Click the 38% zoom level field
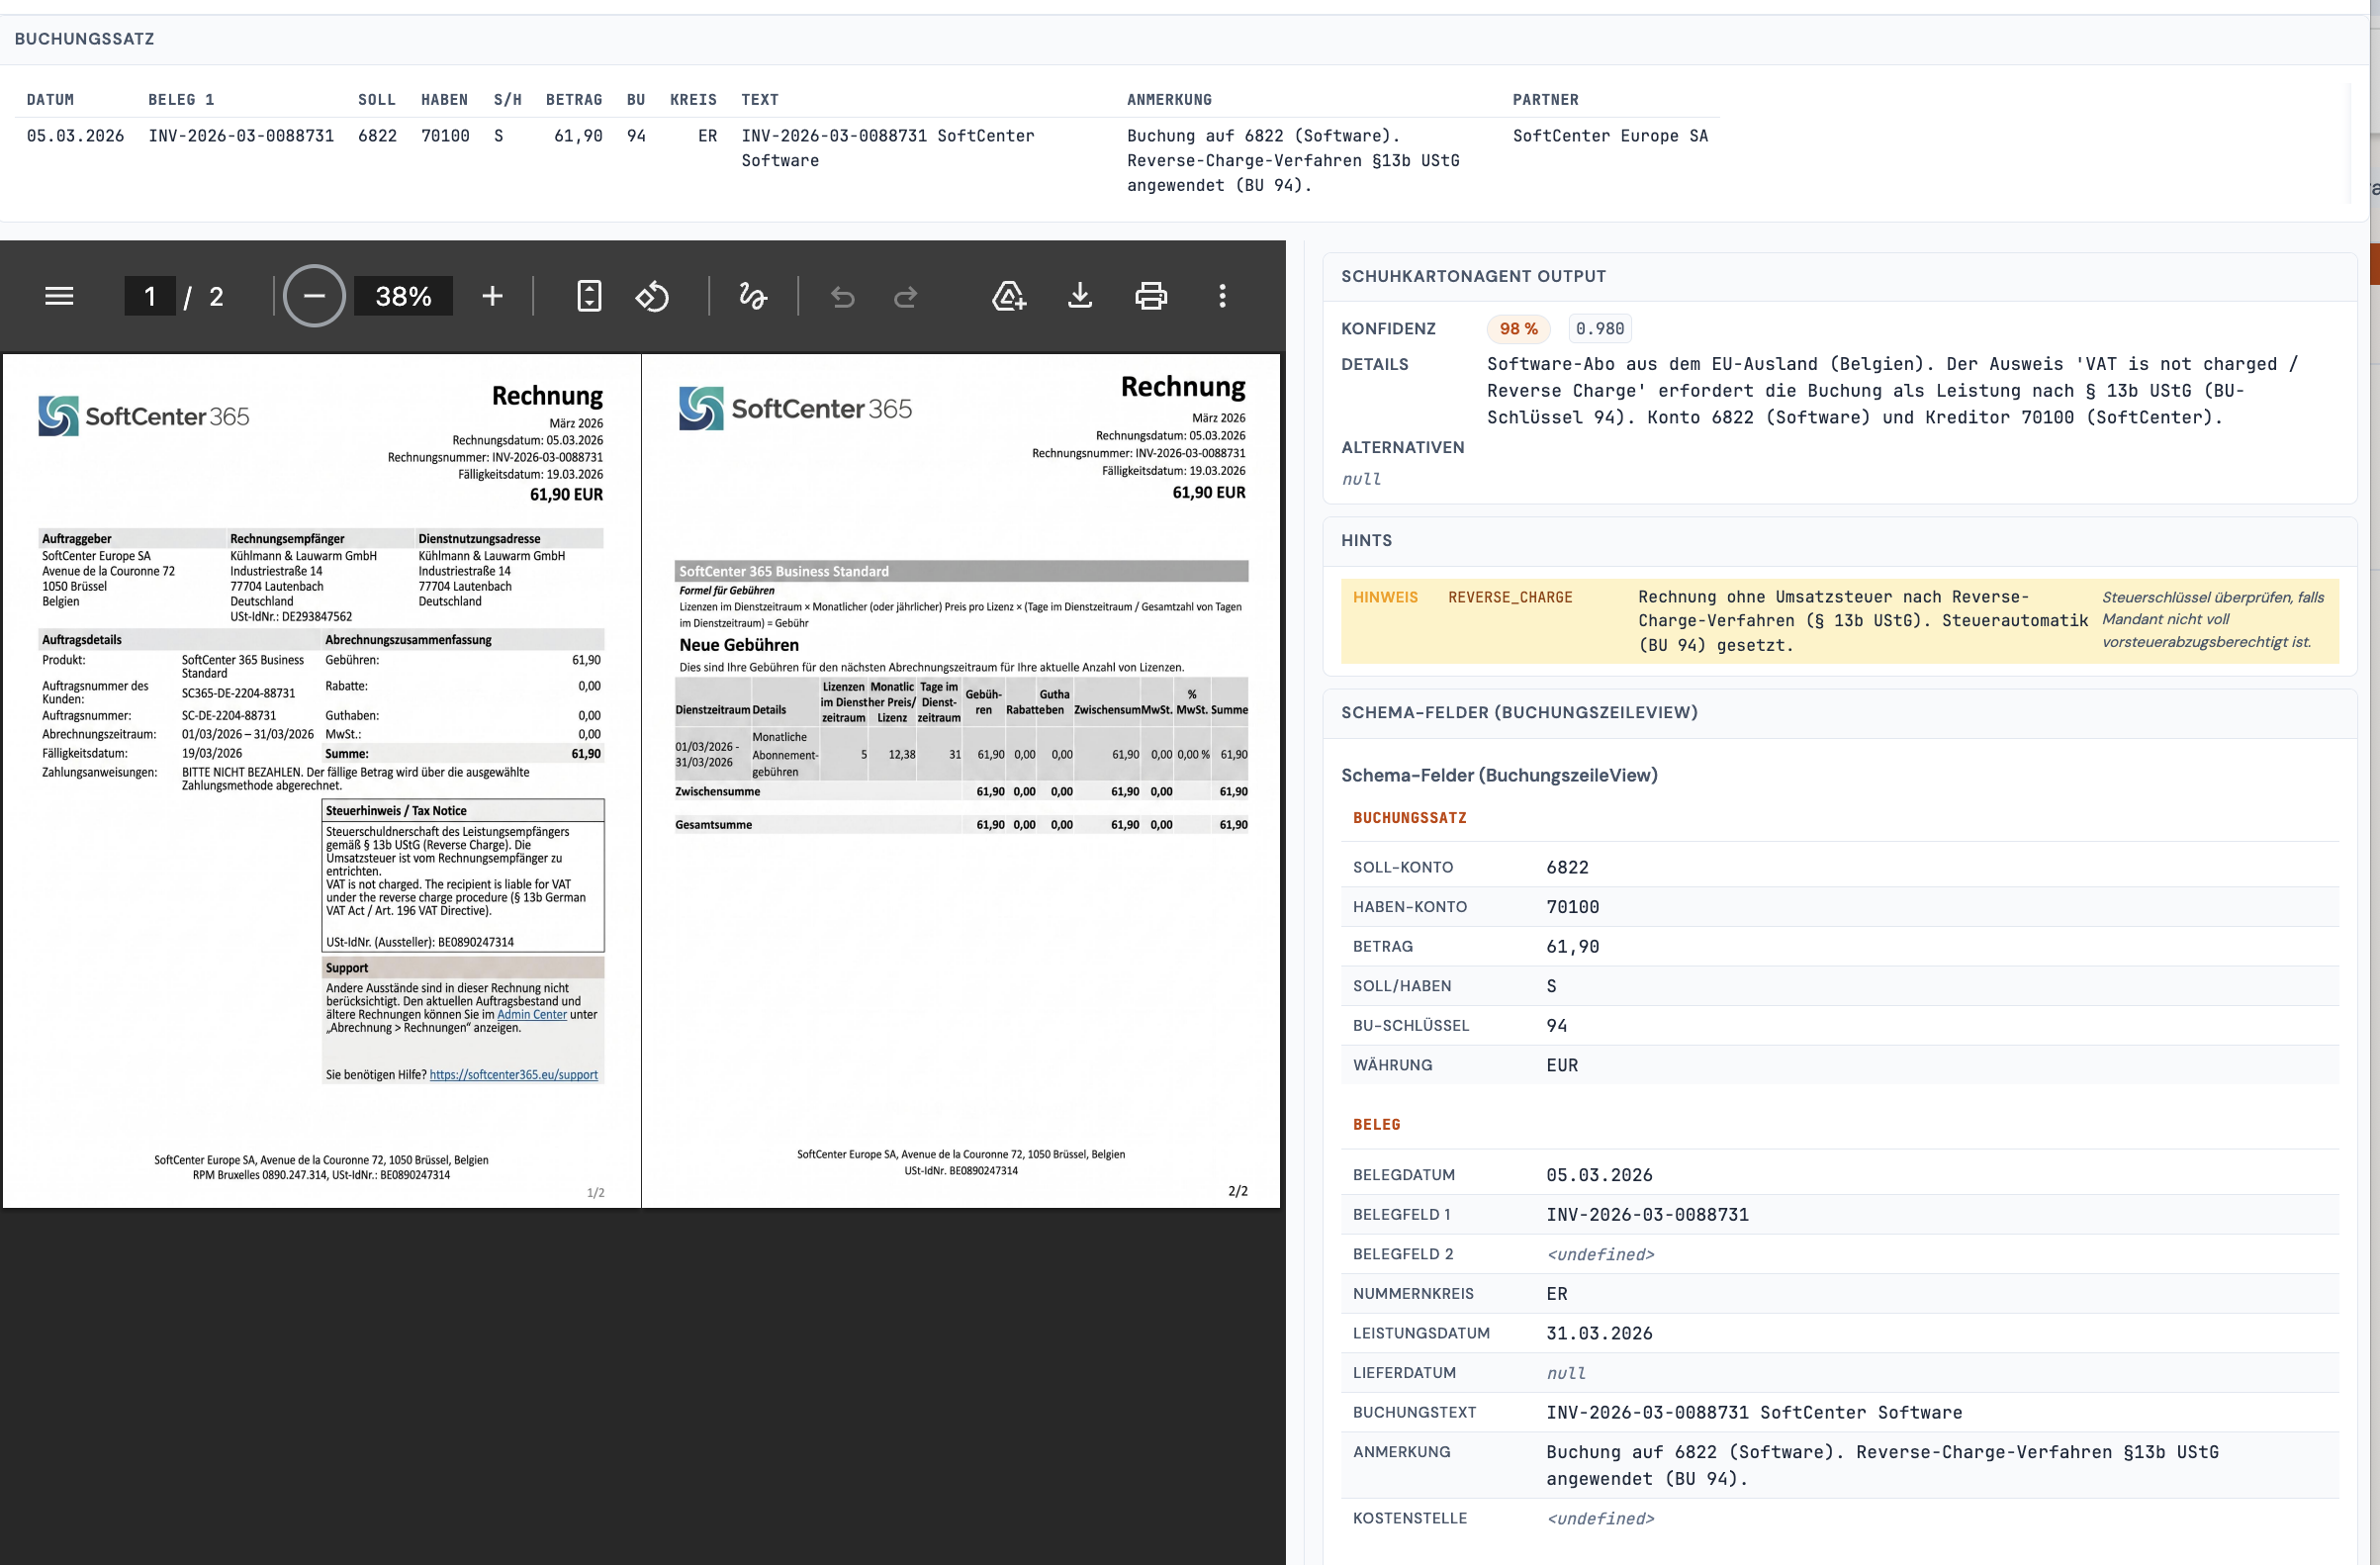The image size is (2380, 1565). tap(403, 296)
